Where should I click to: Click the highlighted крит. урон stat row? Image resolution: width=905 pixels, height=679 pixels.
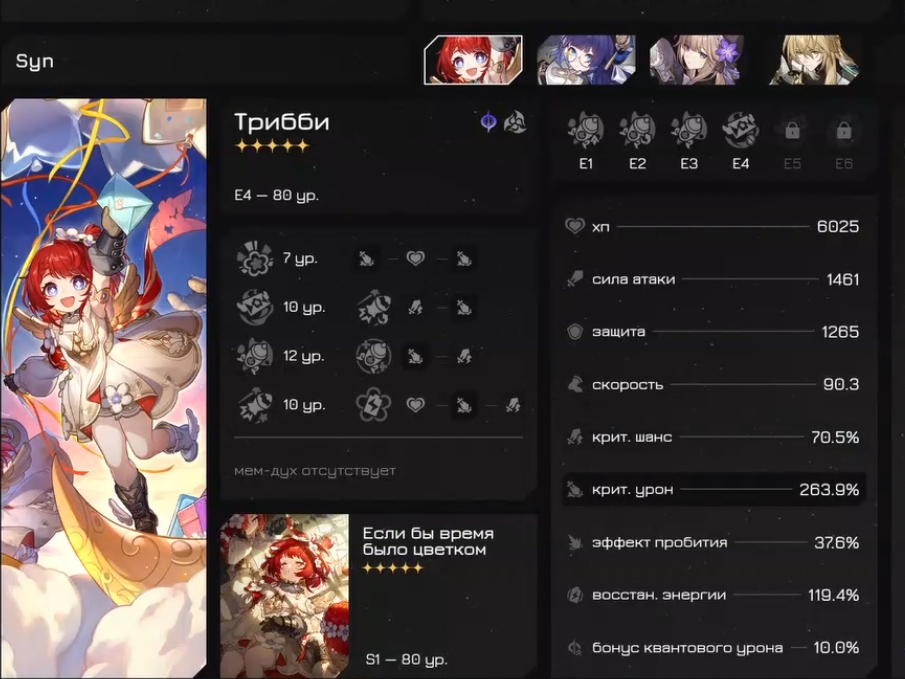714,490
